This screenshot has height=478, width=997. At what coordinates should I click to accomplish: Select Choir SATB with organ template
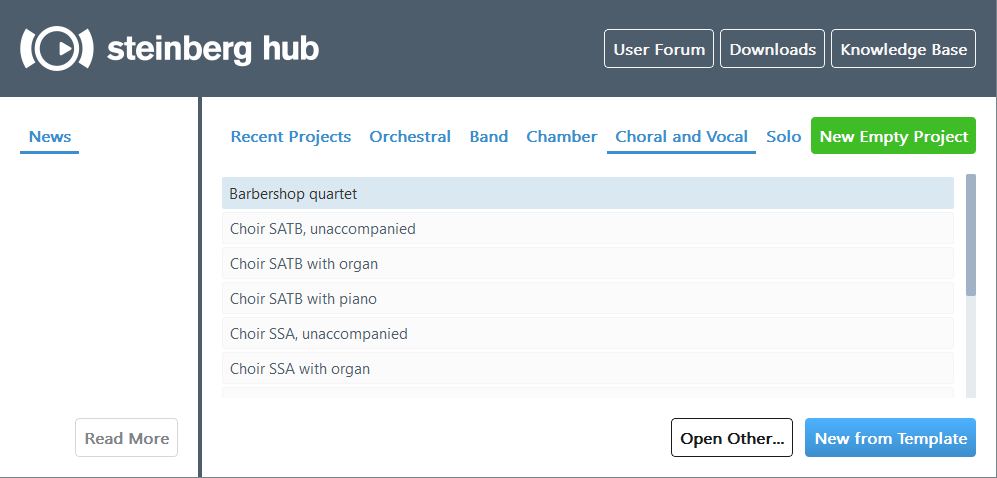[588, 263]
